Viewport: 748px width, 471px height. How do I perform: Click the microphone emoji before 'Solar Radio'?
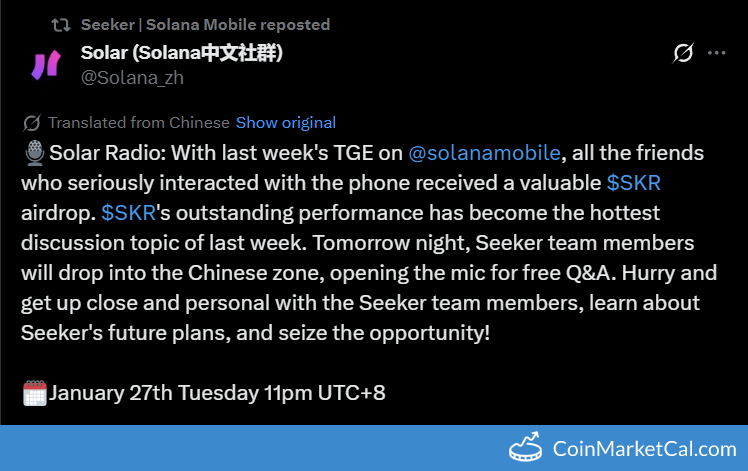(x=35, y=153)
